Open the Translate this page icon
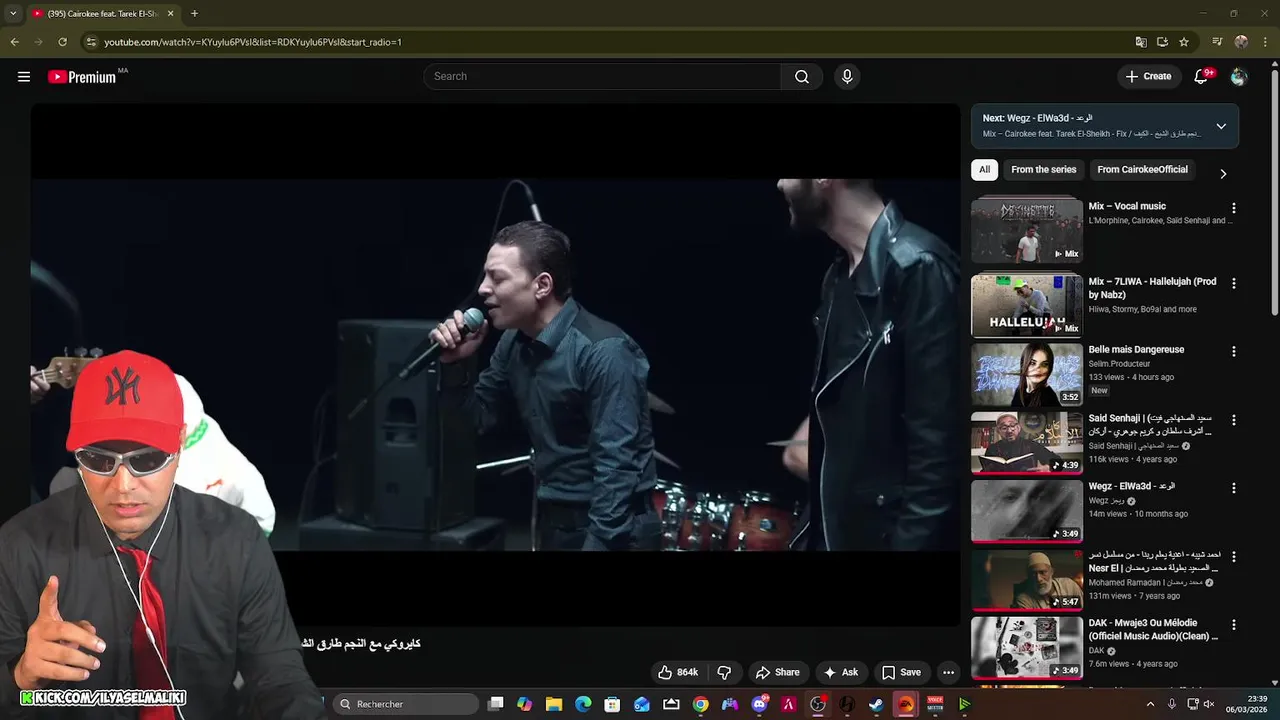1280x720 pixels. (1141, 42)
